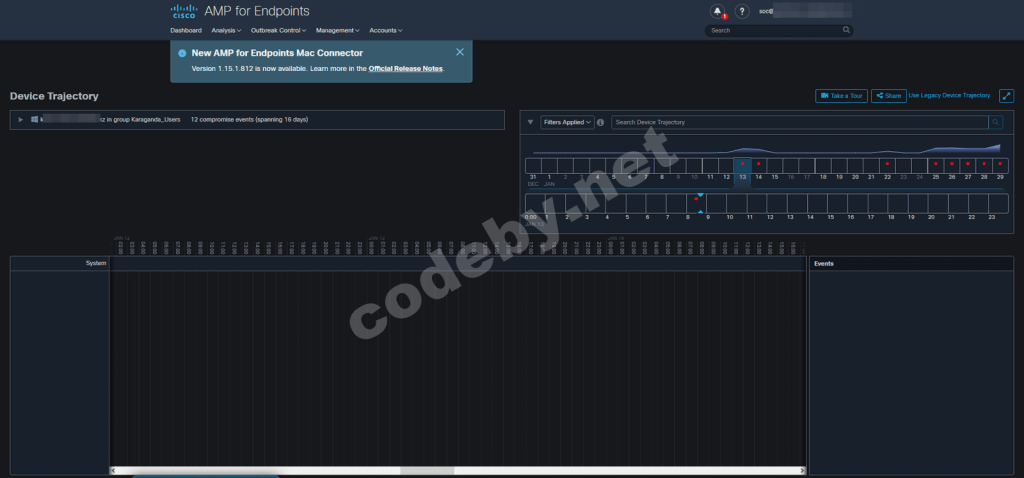1024x478 pixels.
Task: Open the notifications bell icon
Action: click(x=718, y=12)
